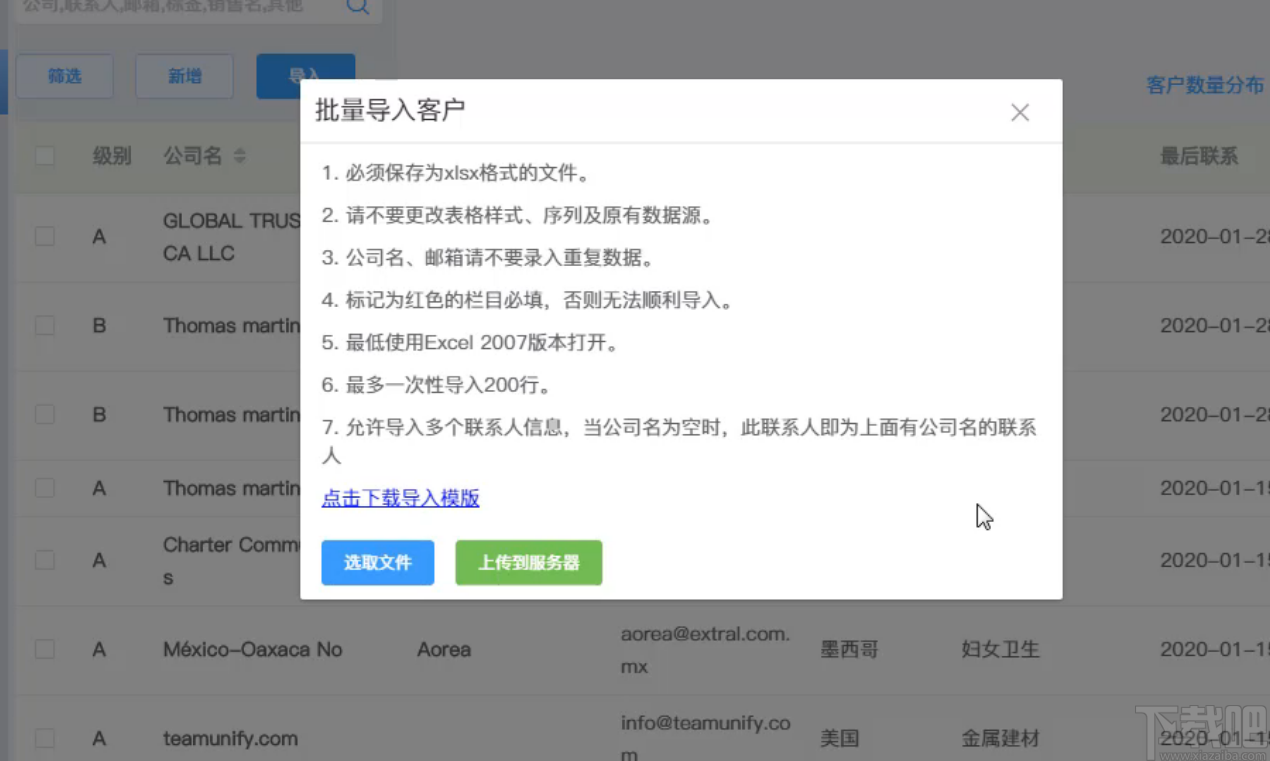Check the row for Charter Comm
Image resolution: width=1270 pixels, height=761 pixels.
[44, 561]
